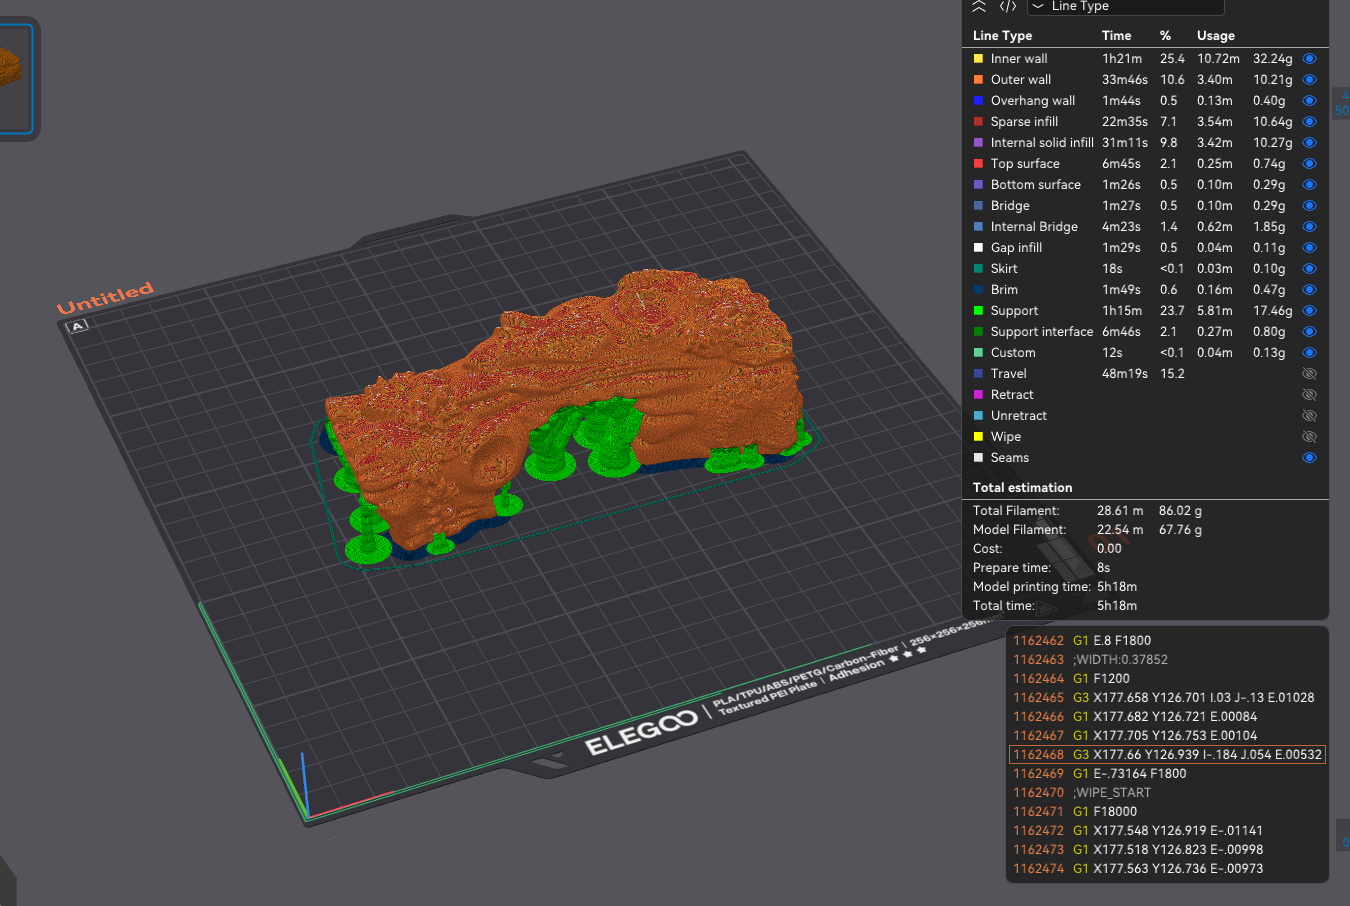Hide Bridge lines via eye icon

[1309, 206]
